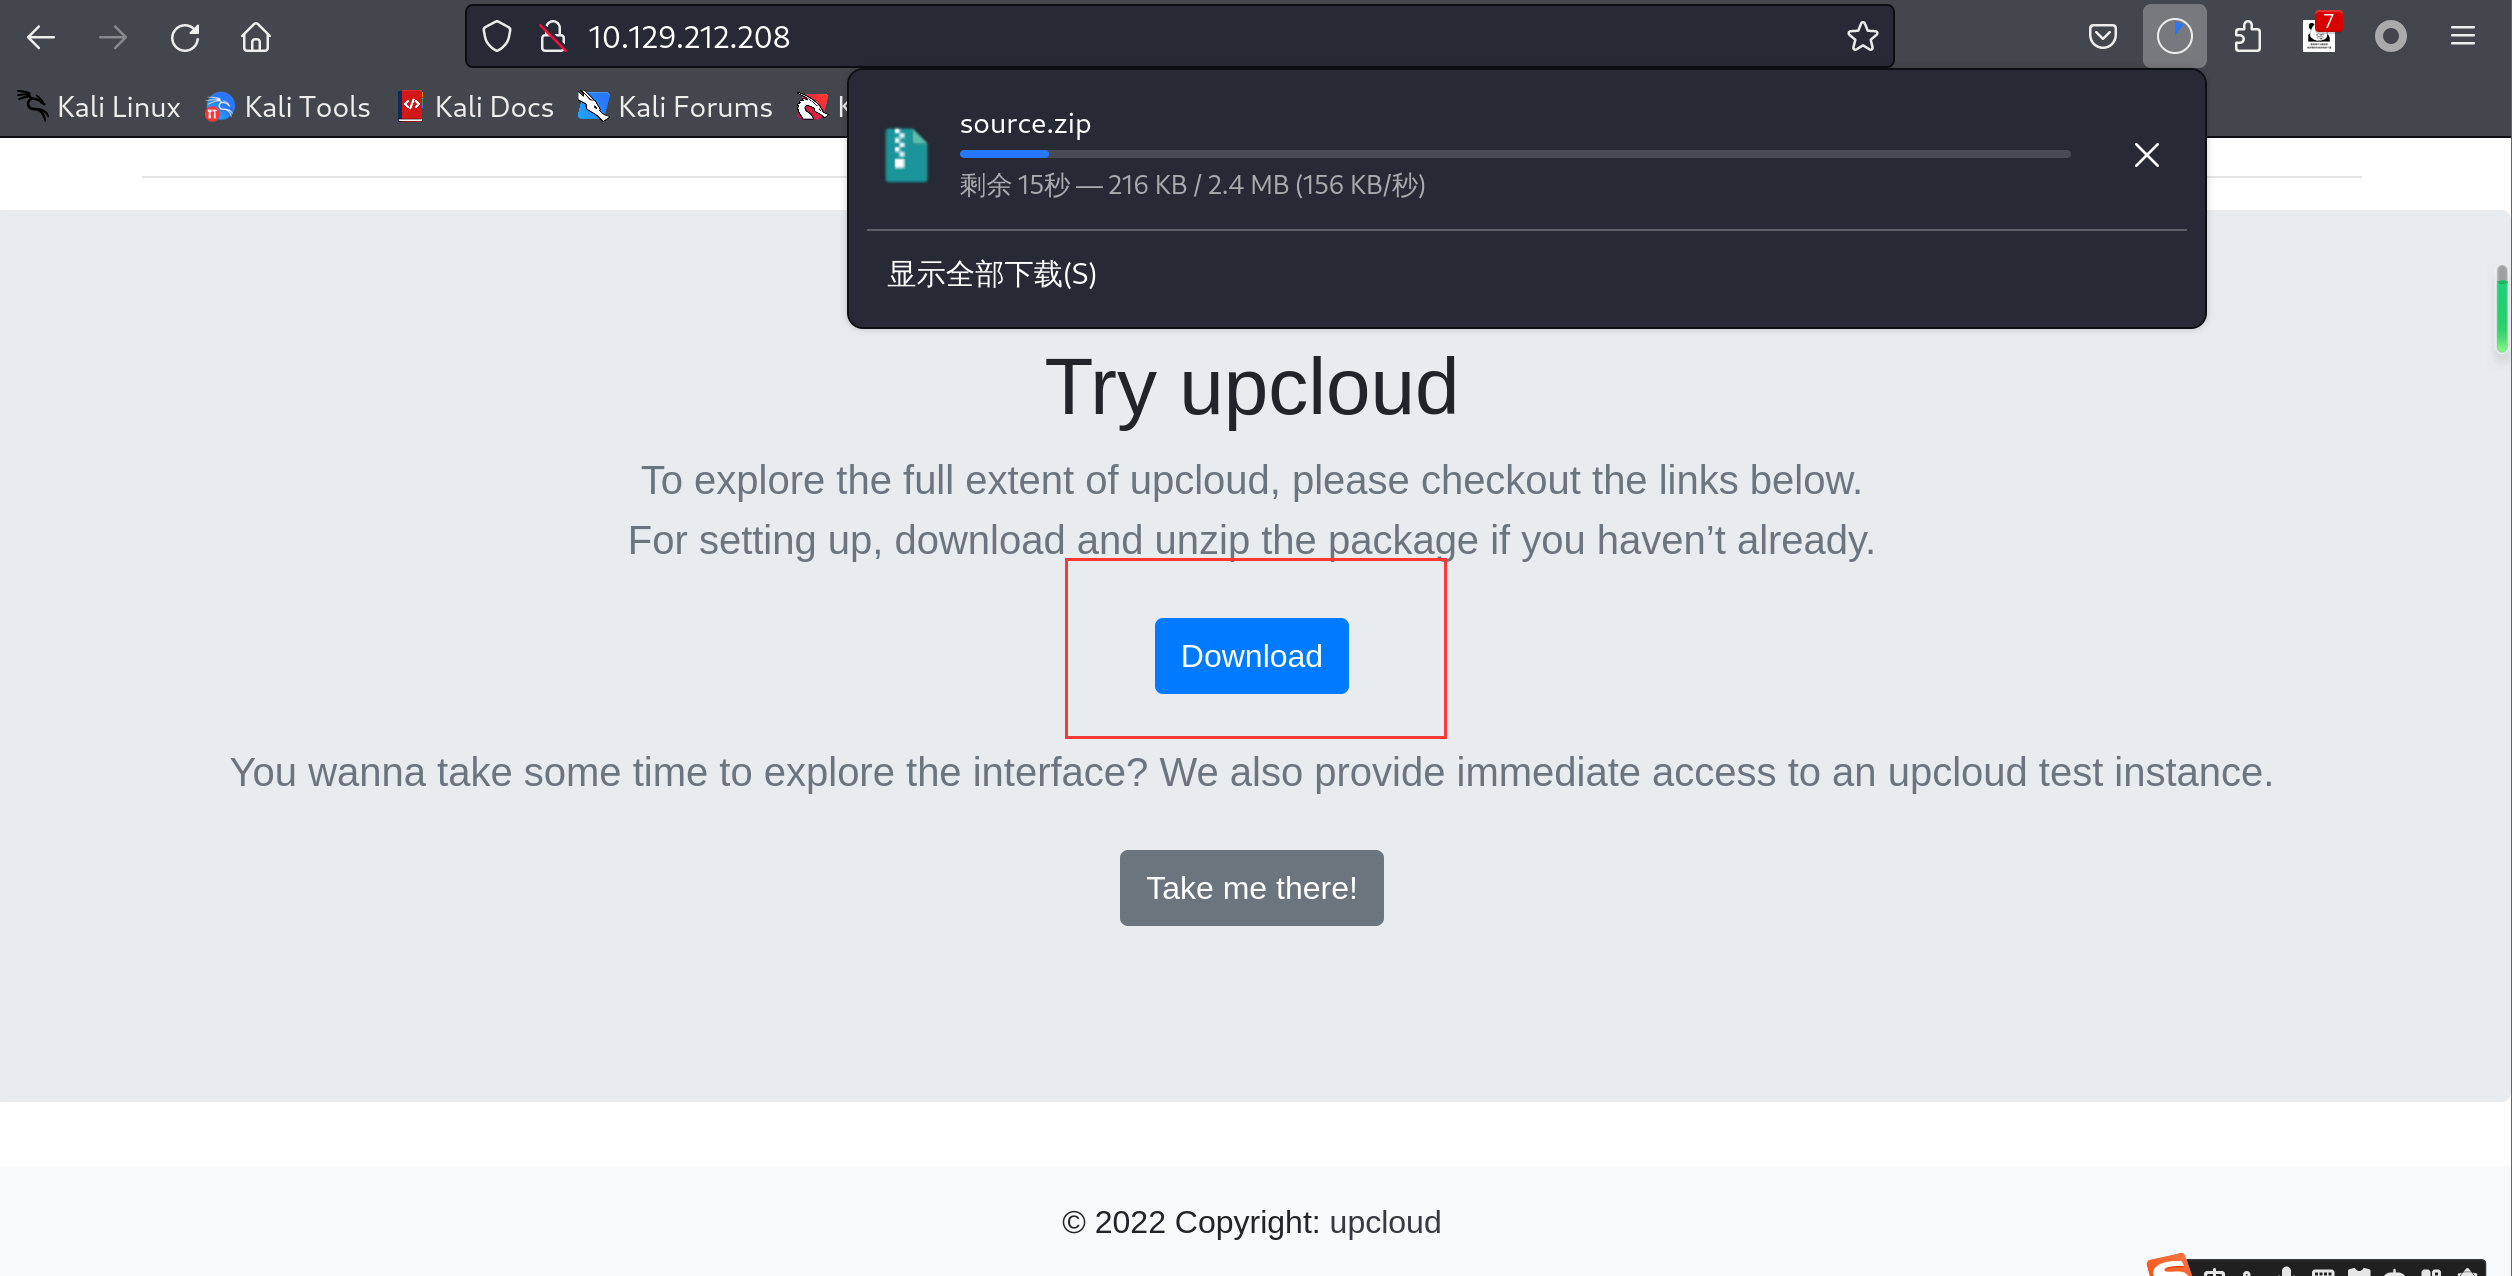Open the Firefox hamburger menu

(x=2463, y=37)
